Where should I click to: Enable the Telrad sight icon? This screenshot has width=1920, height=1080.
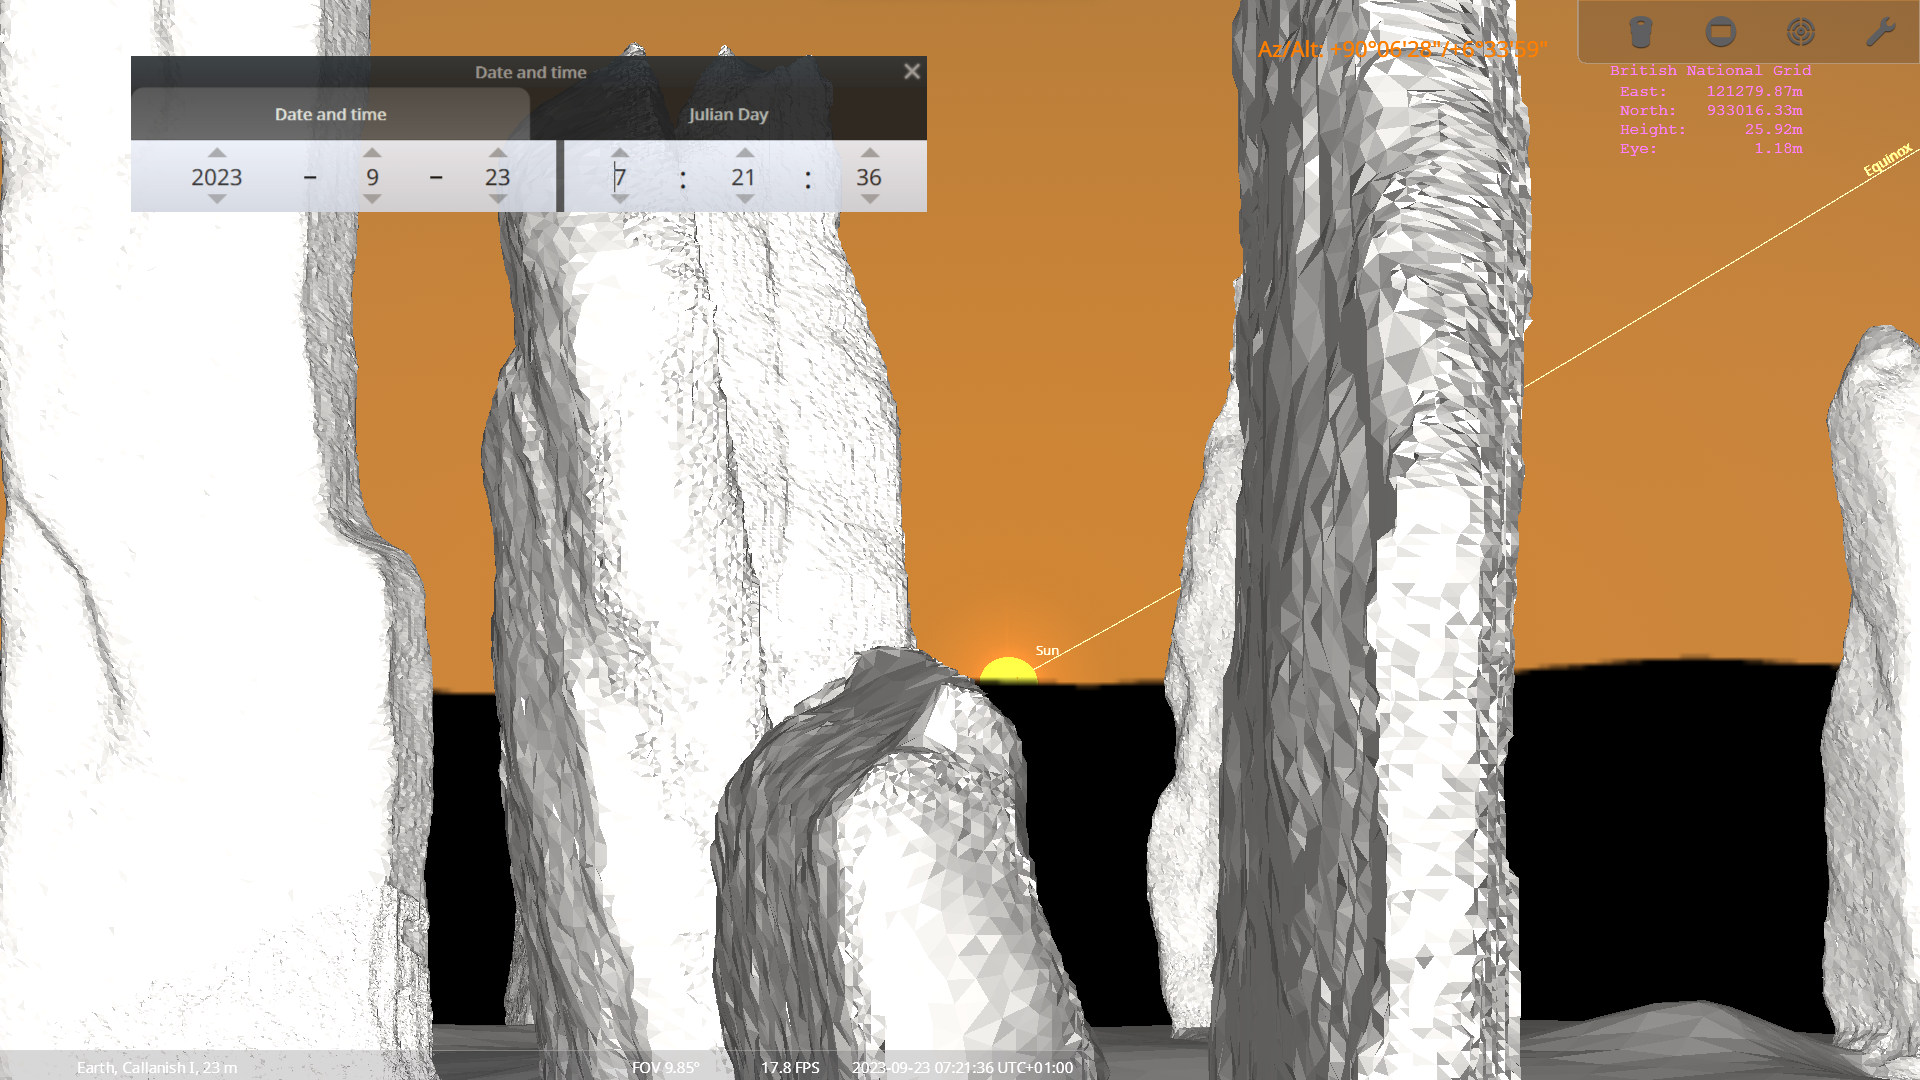1800,32
